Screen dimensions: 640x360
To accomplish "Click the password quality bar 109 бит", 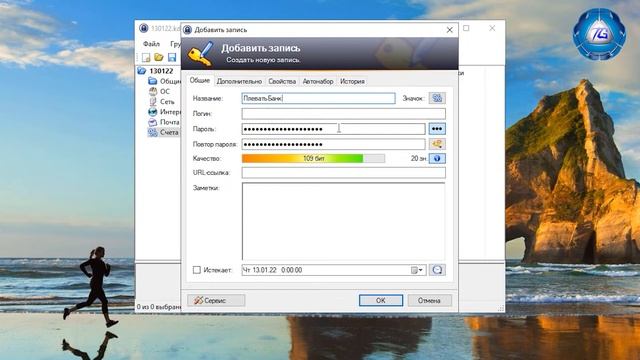I will coord(313,158).
